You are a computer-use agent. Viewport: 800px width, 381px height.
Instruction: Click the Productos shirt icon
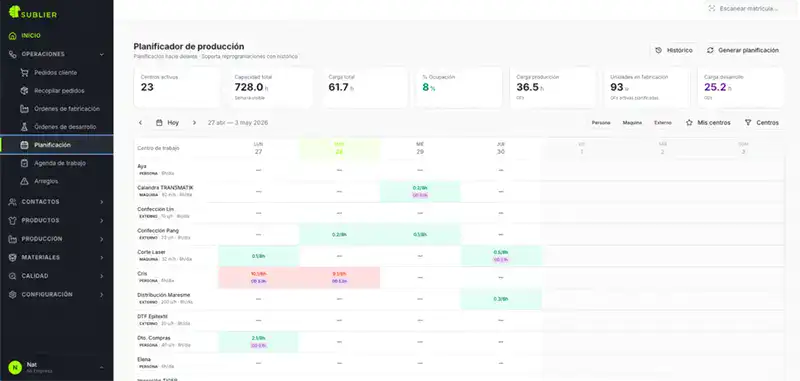coord(13,220)
